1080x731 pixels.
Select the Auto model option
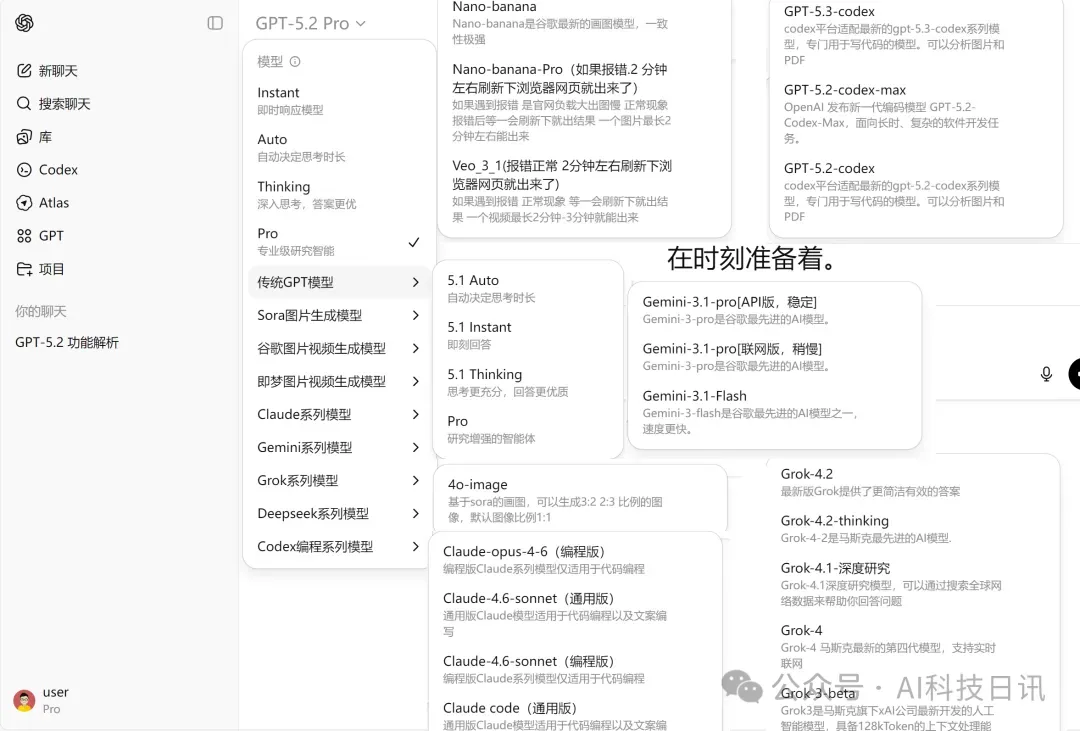coord(338,147)
